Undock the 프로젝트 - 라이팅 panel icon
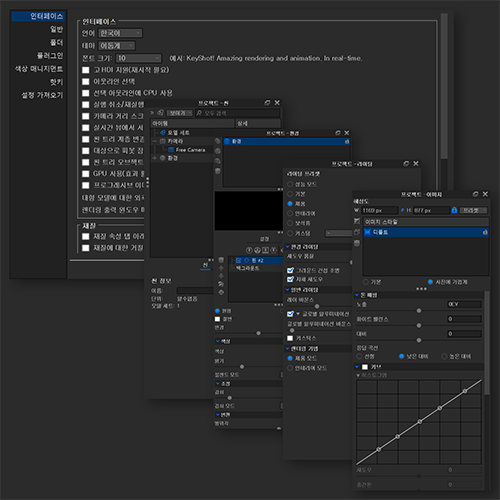The height and width of the screenshot is (500, 500). [x=406, y=164]
